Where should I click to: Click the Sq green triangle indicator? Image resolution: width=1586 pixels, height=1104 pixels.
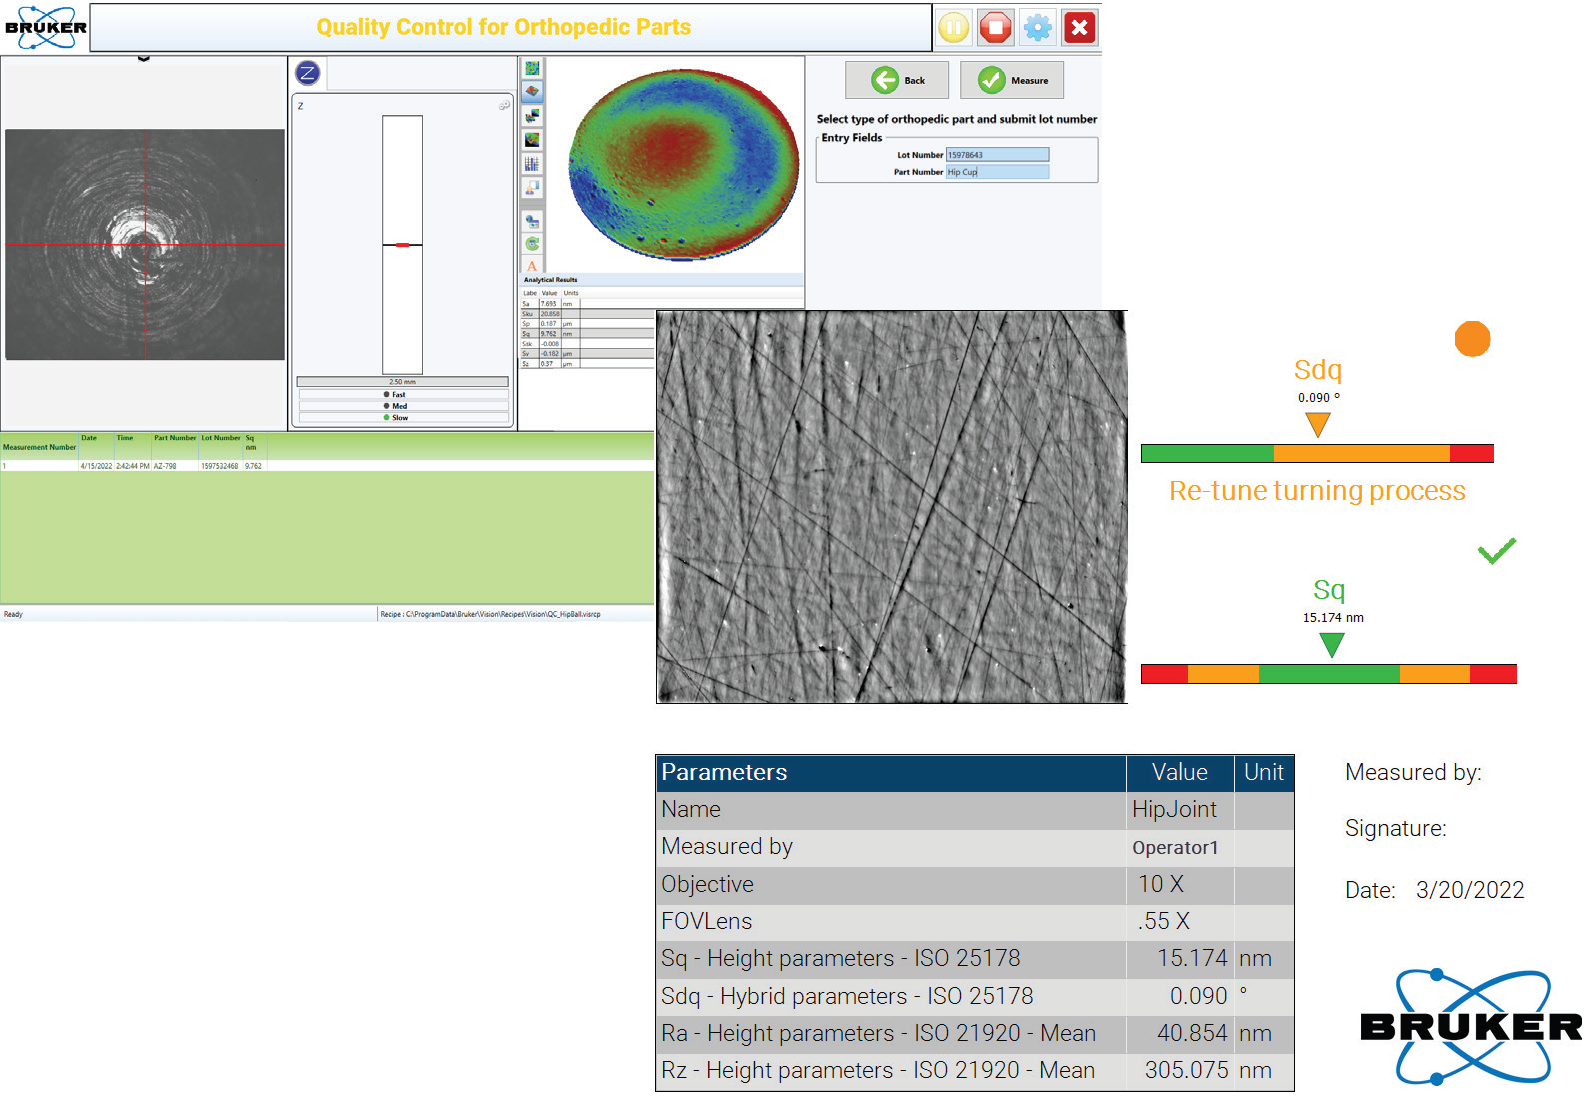pos(1331,646)
